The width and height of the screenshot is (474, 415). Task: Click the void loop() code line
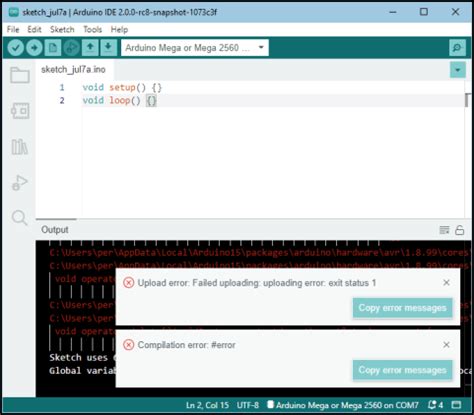point(119,101)
